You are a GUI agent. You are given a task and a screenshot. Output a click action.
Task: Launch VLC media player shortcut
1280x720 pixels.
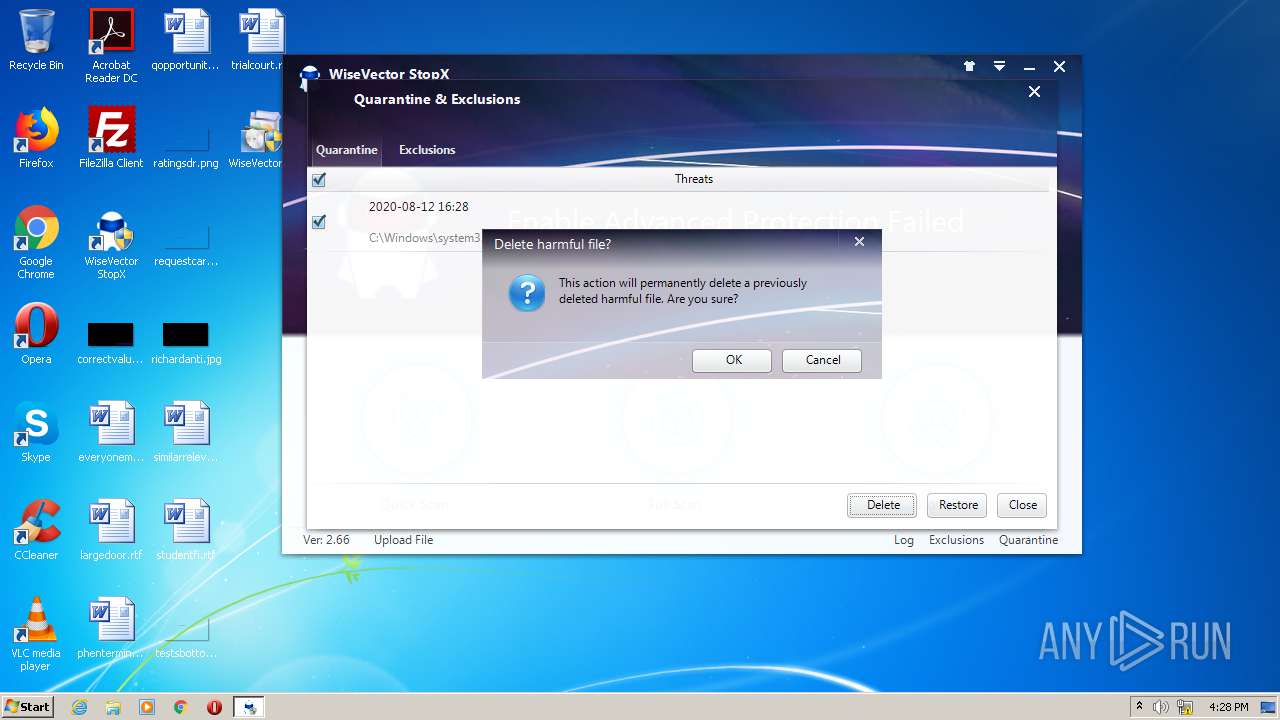point(36,634)
